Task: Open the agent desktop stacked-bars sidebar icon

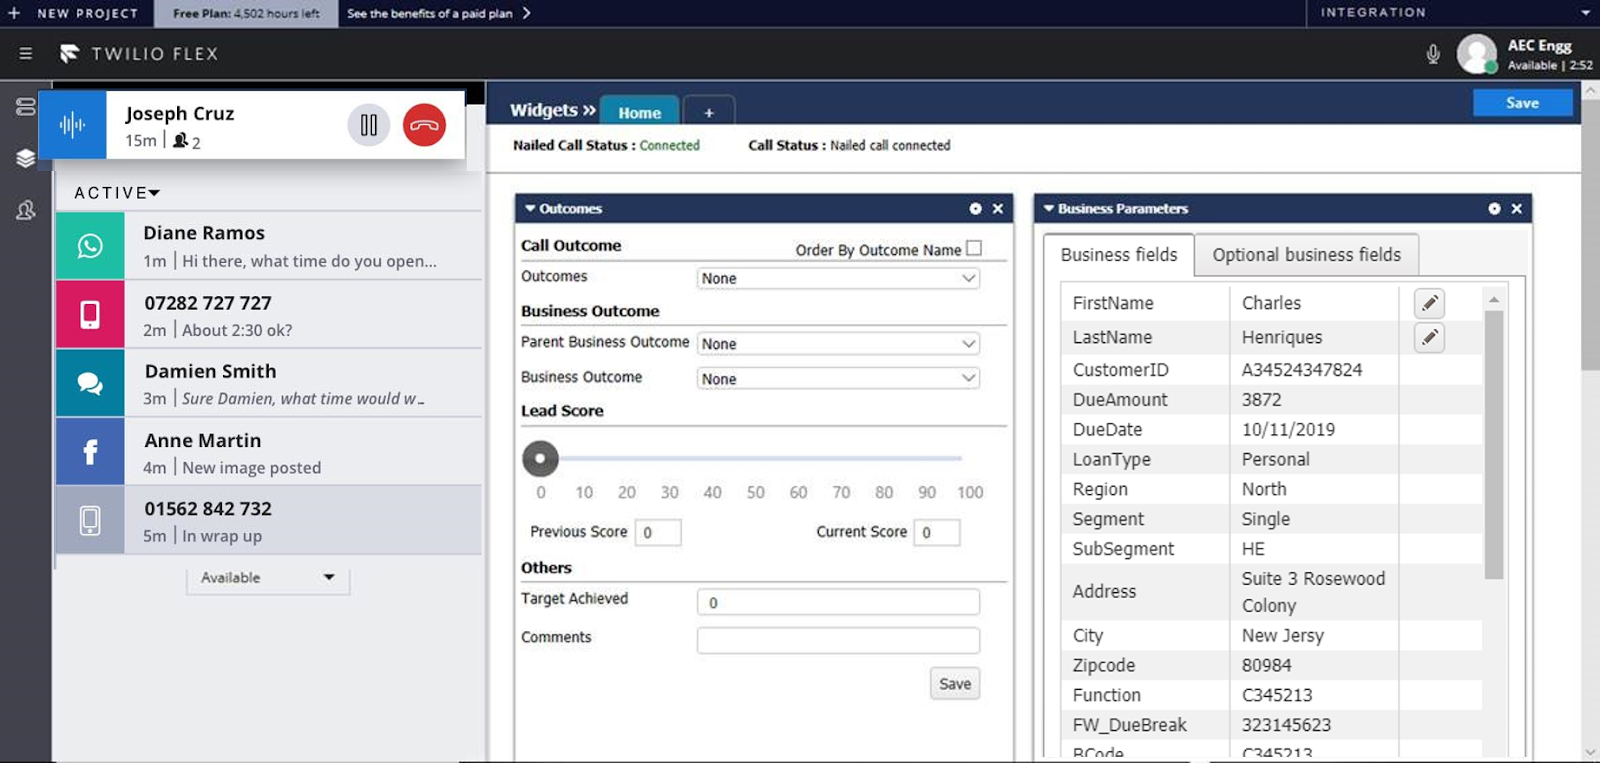Action: (x=25, y=106)
